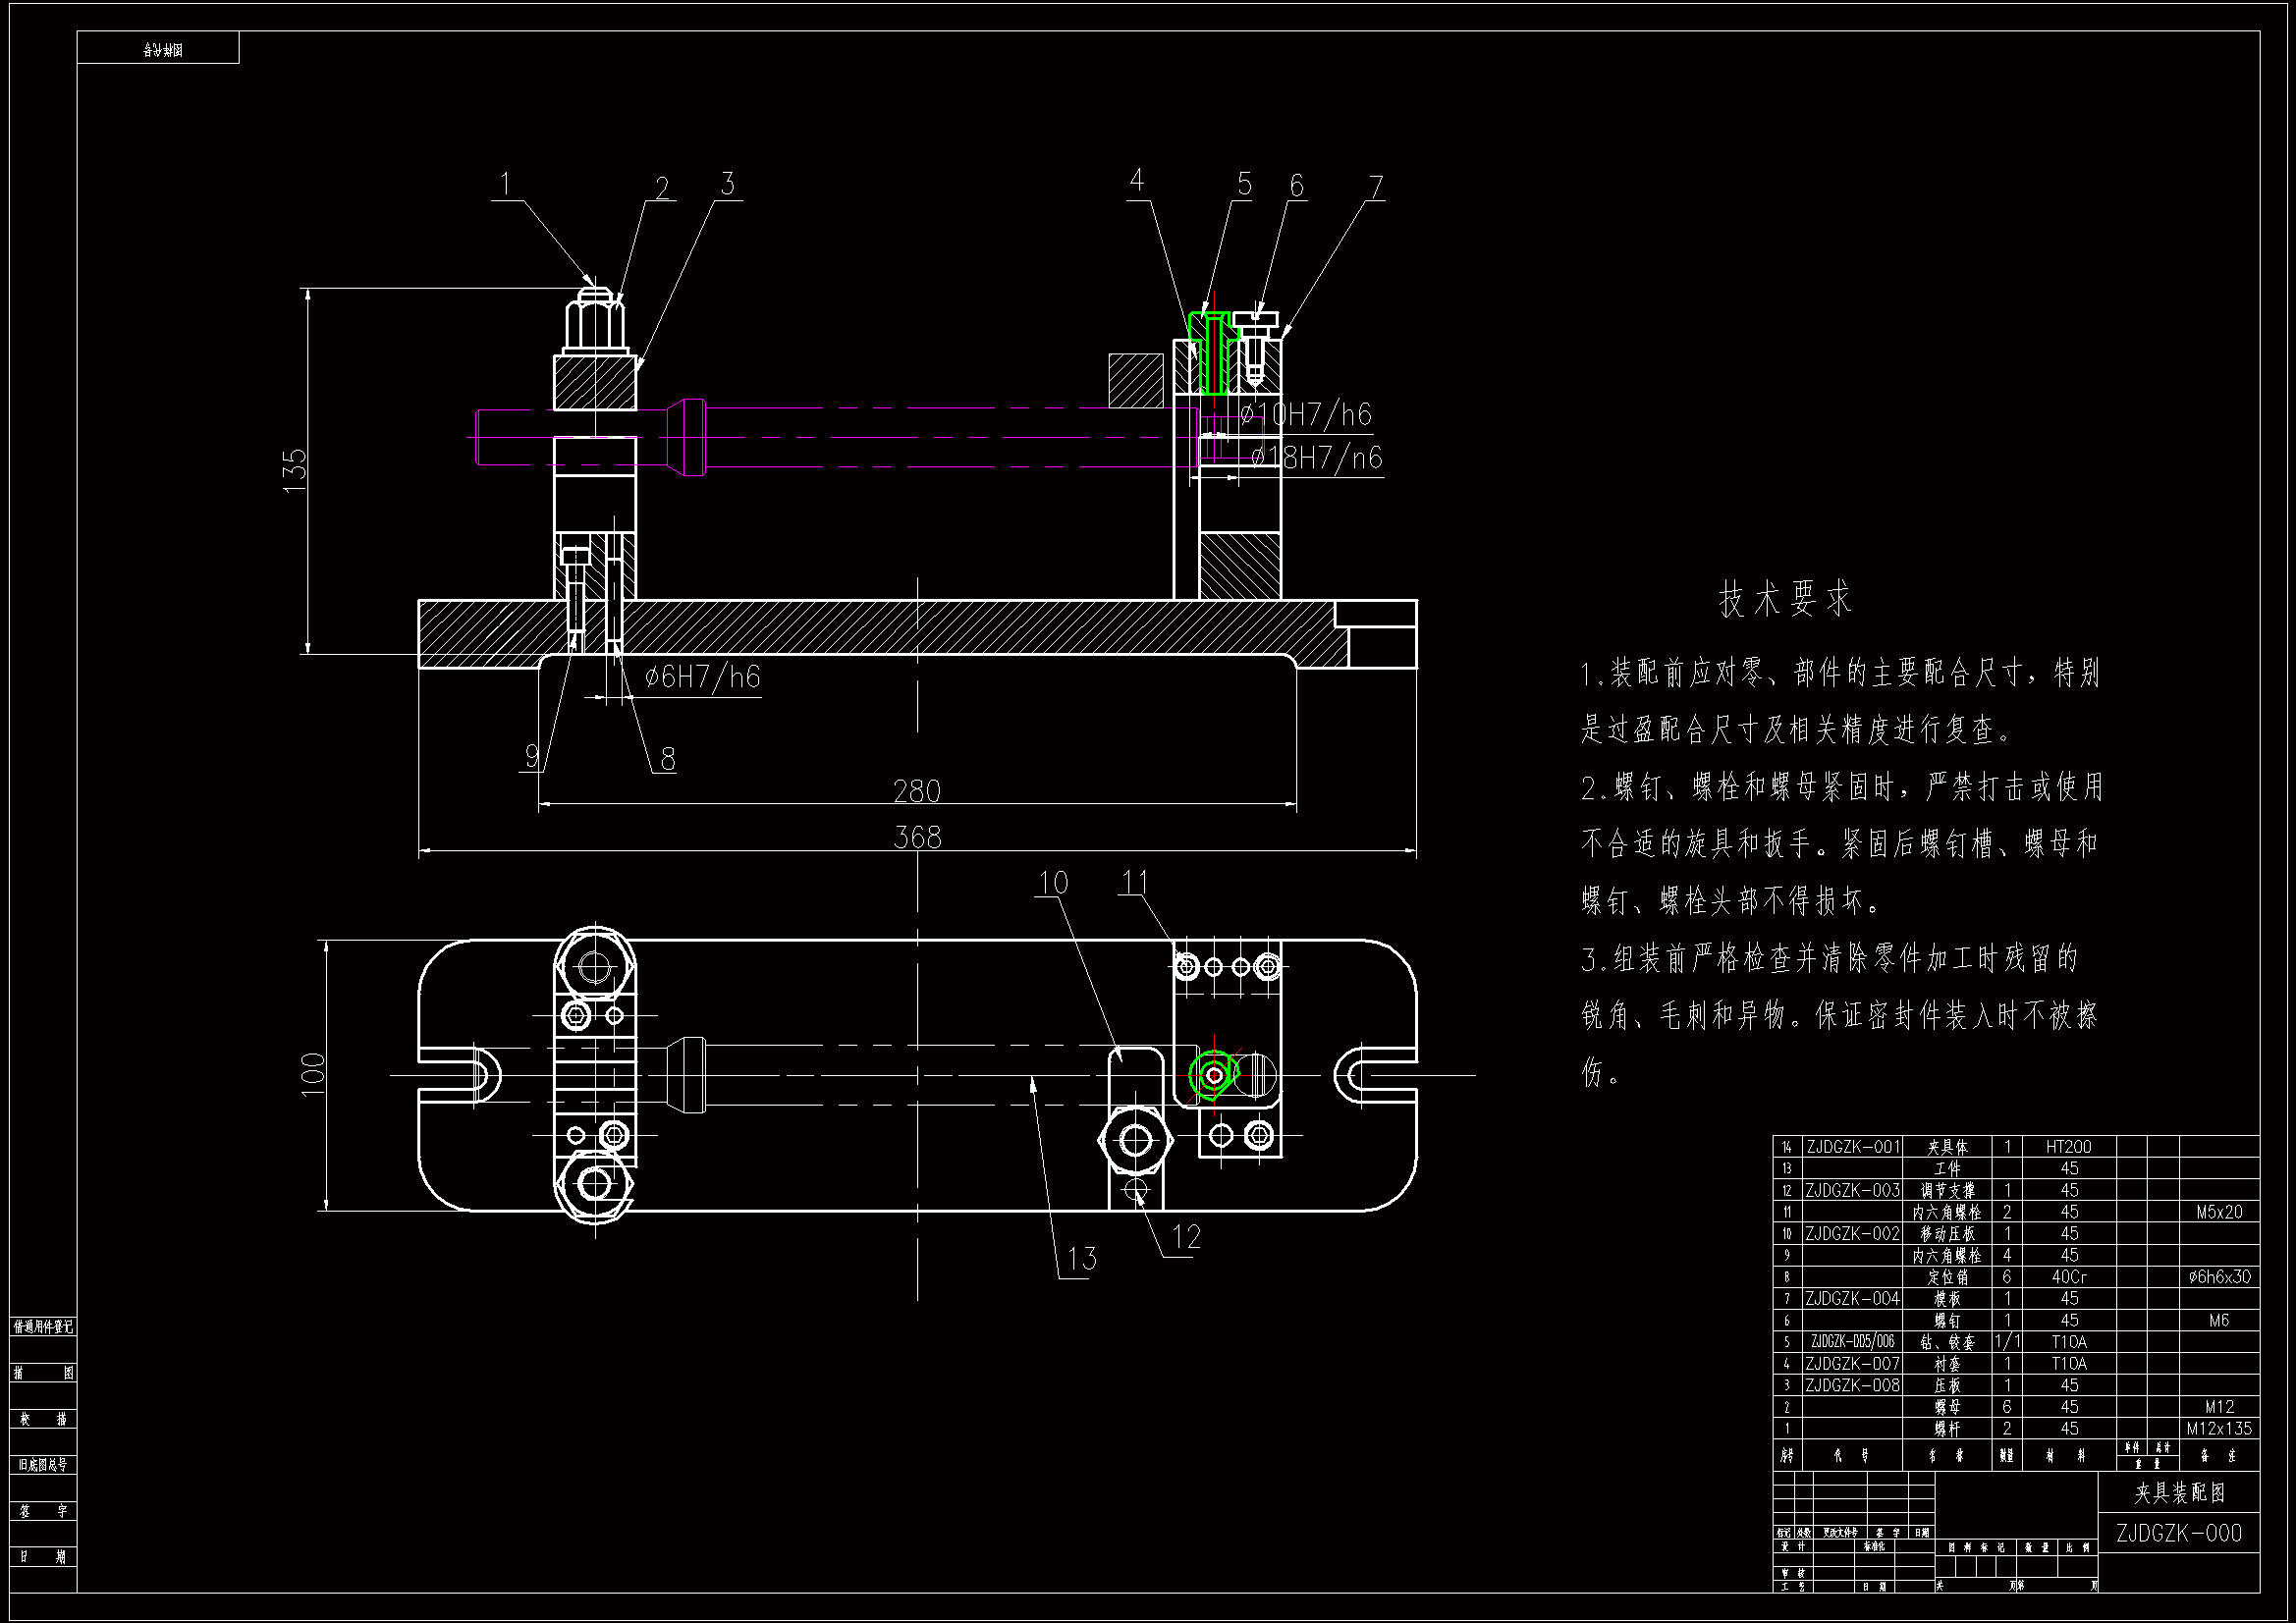
Task: Select balloon number 10 in top view
Action: pyautogui.click(x=1052, y=883)
